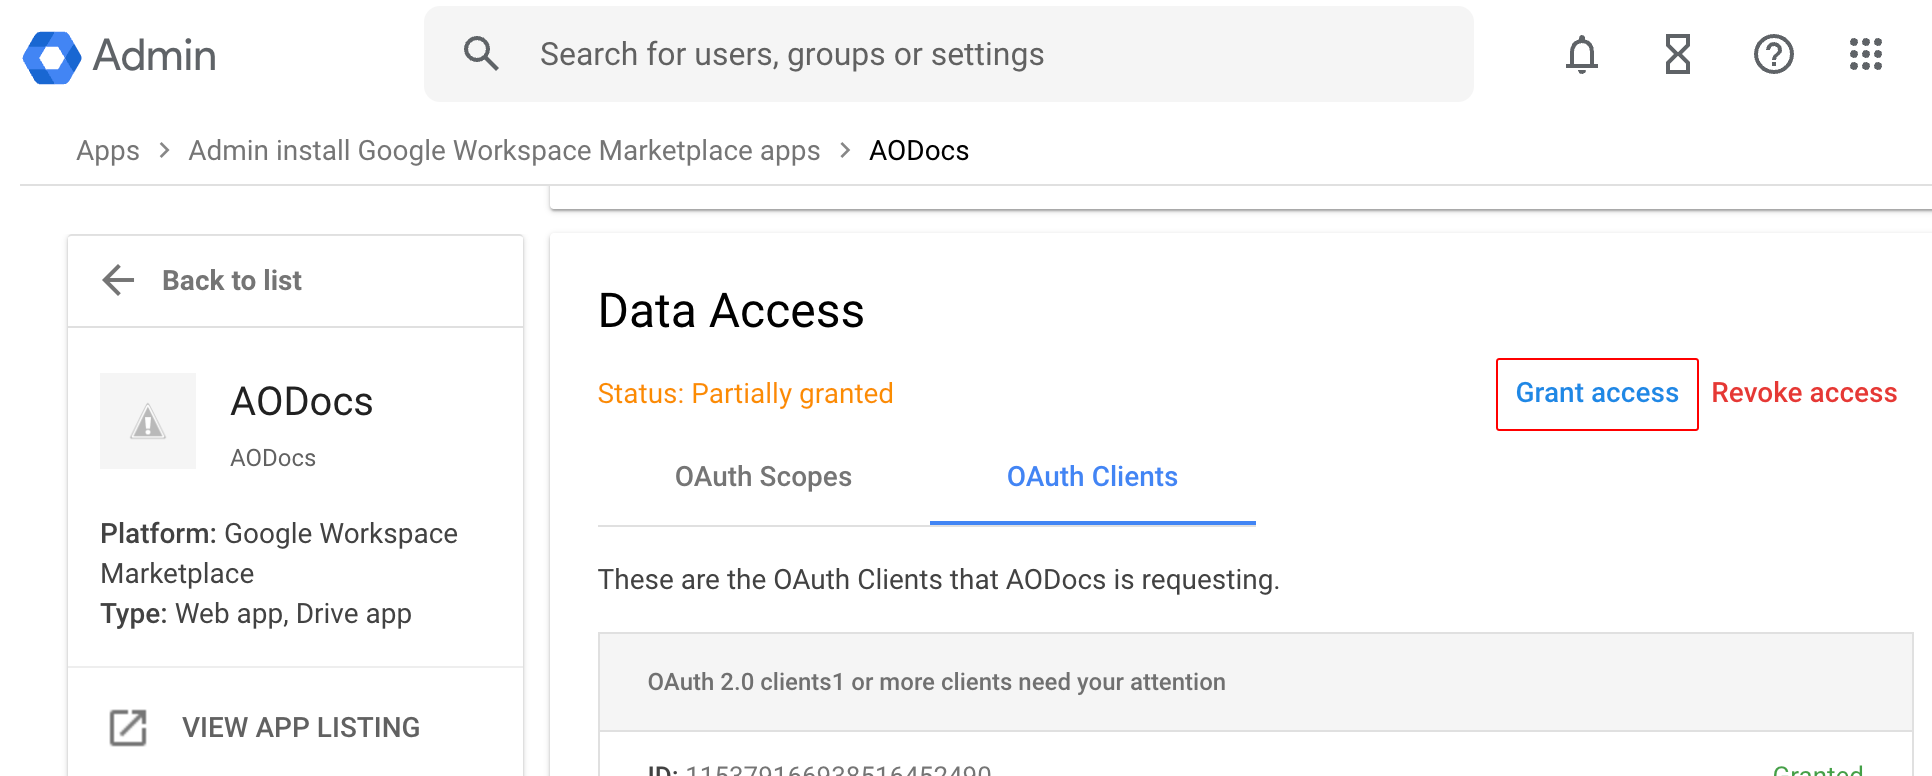Click the Status: Partially granted text

(745, 394)
